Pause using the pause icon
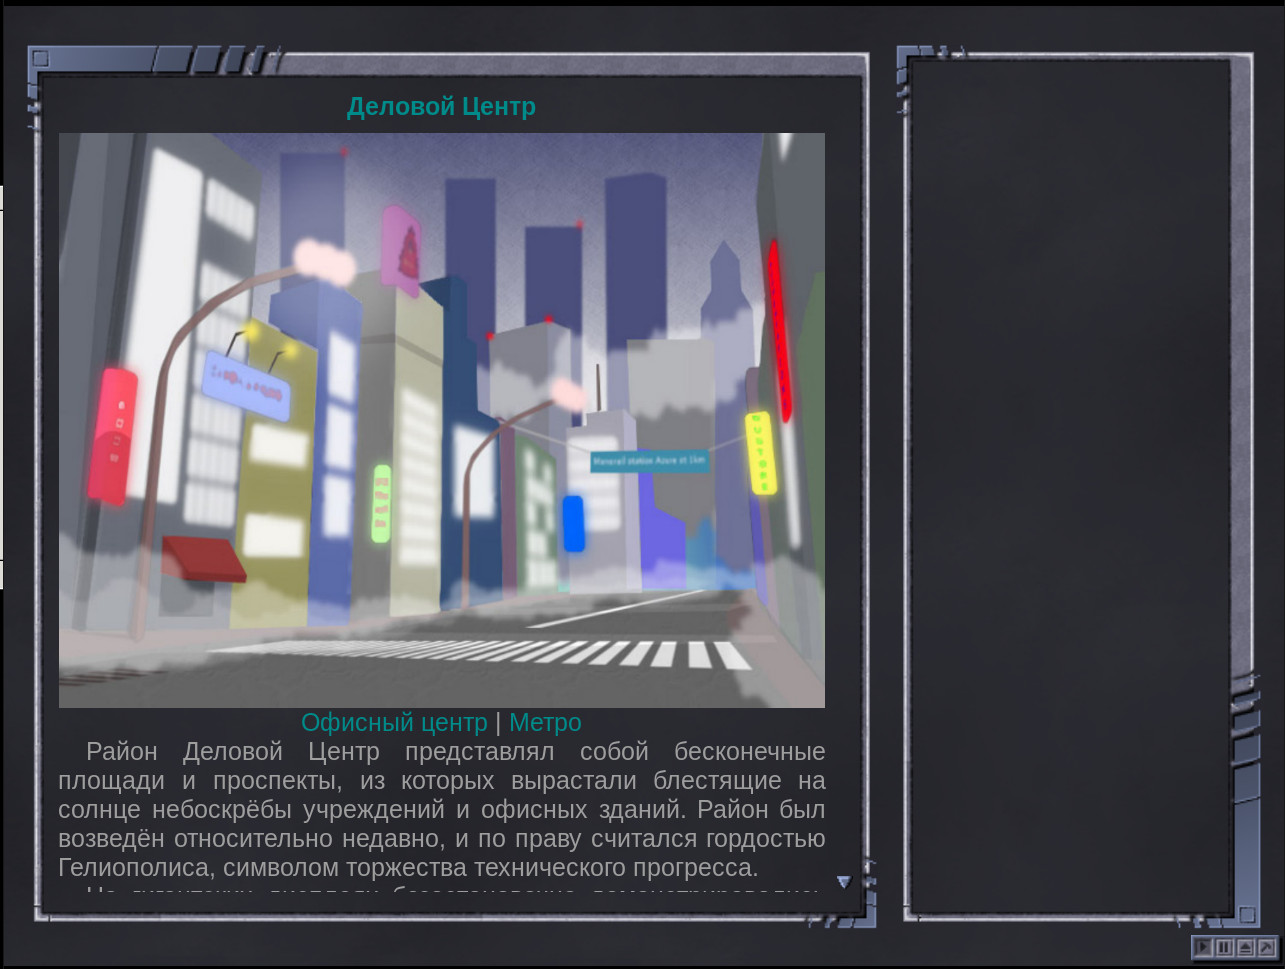 pos(1225,947)
